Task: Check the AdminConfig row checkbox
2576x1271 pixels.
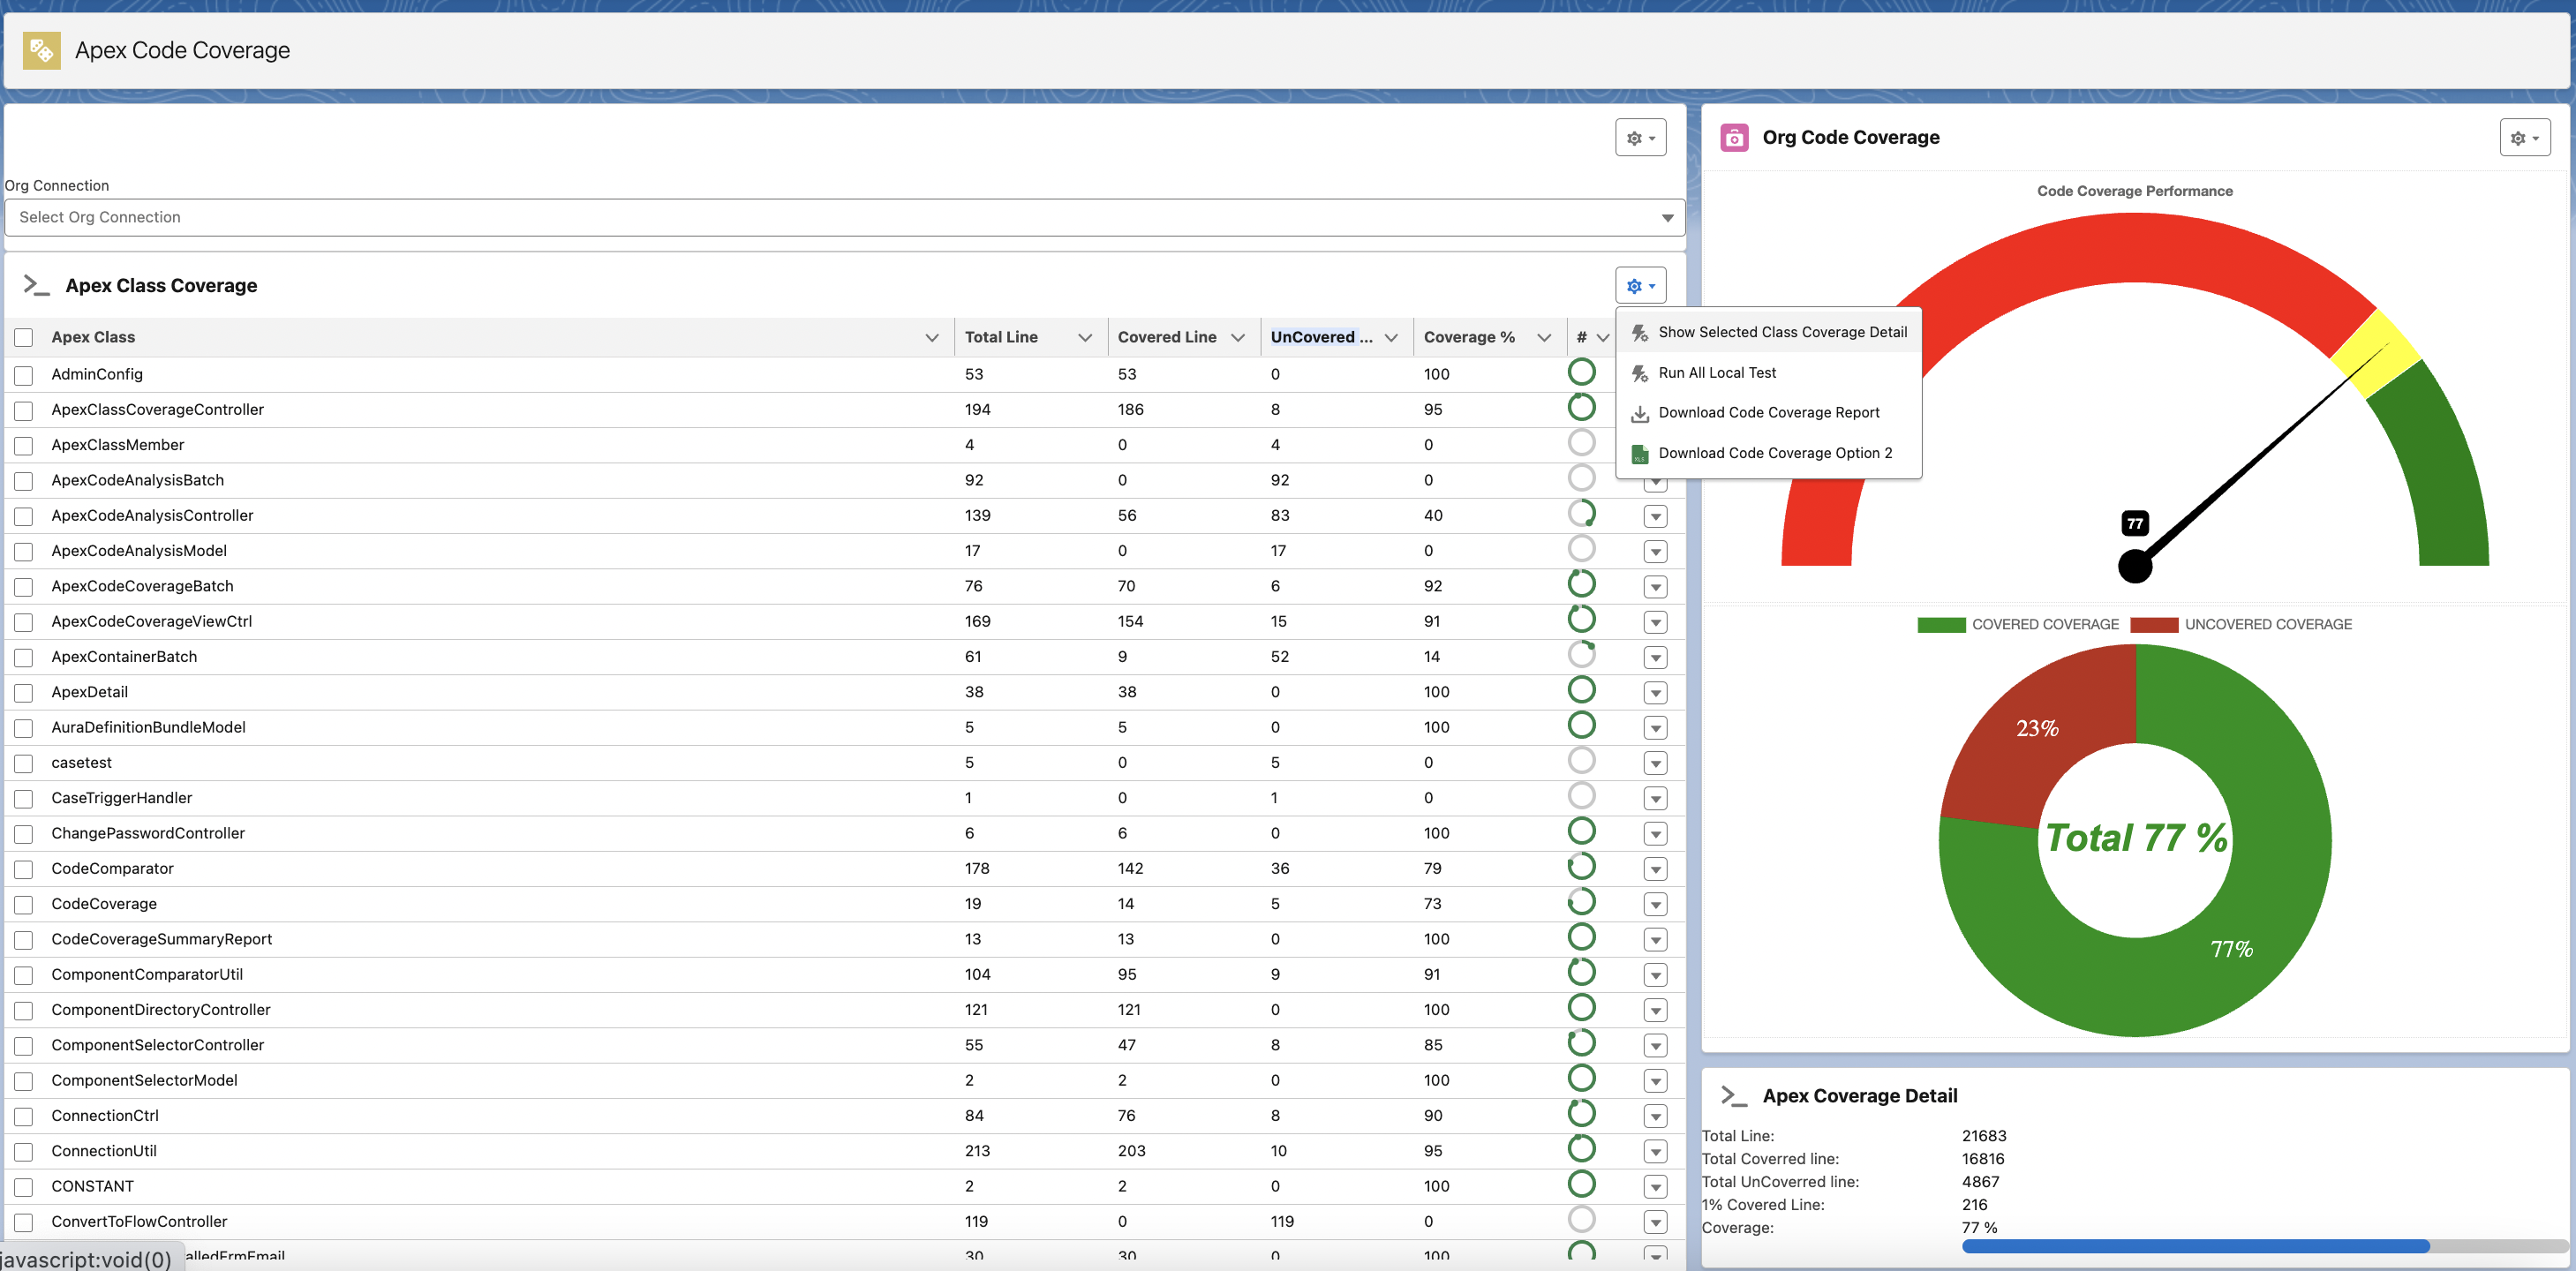Action: pos(24,375)
